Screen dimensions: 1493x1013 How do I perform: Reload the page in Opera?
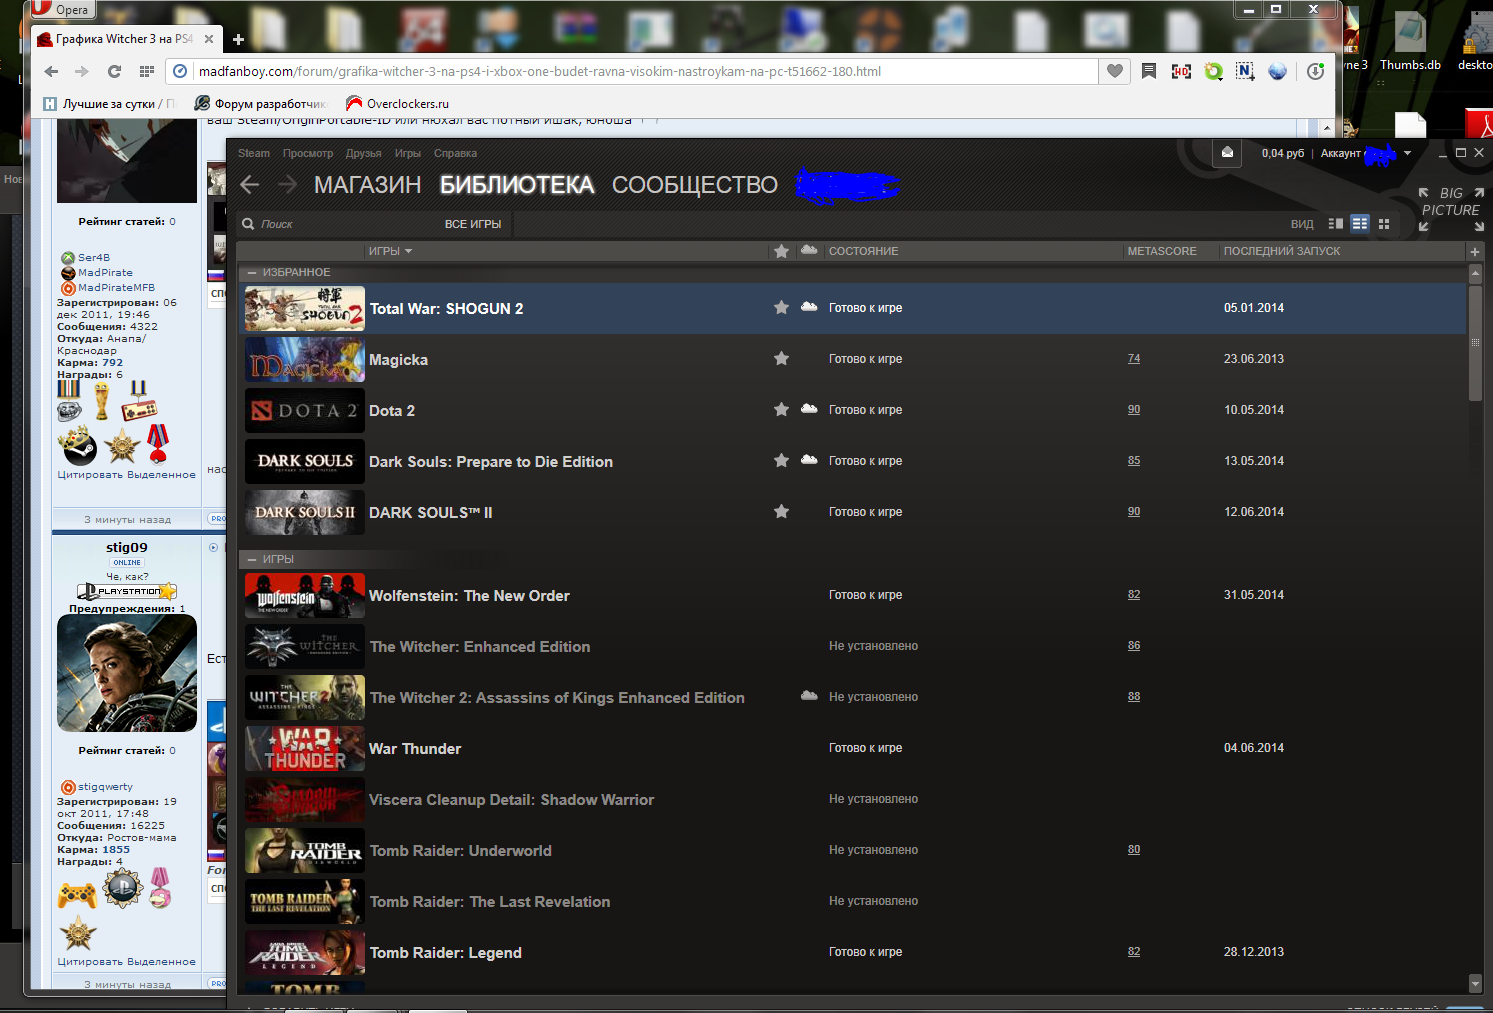pos(114,71)
